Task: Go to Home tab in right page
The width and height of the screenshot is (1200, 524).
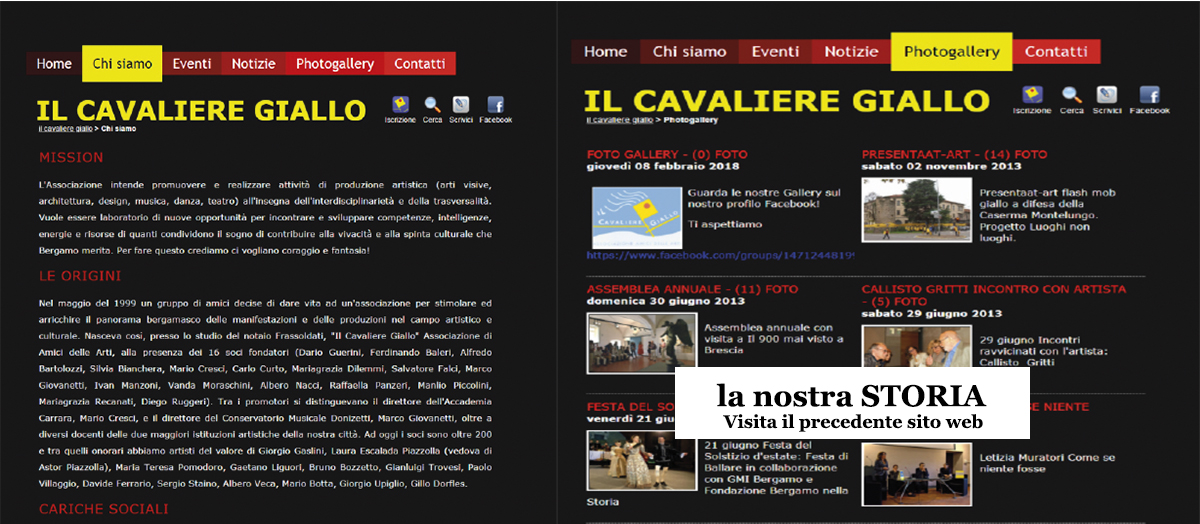Action: click(606, 52)
